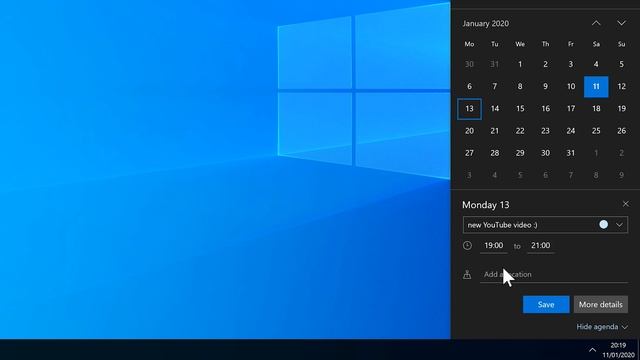Close the Monday 13 event panel
Viewport: 640px width, 360px height.
point(626,204)
